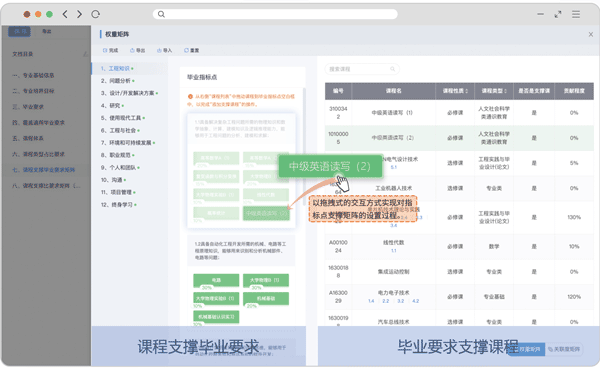The image size is (600, 368).
Task: Select the 电力电子技术 course row
Action: tap(459, 297)
